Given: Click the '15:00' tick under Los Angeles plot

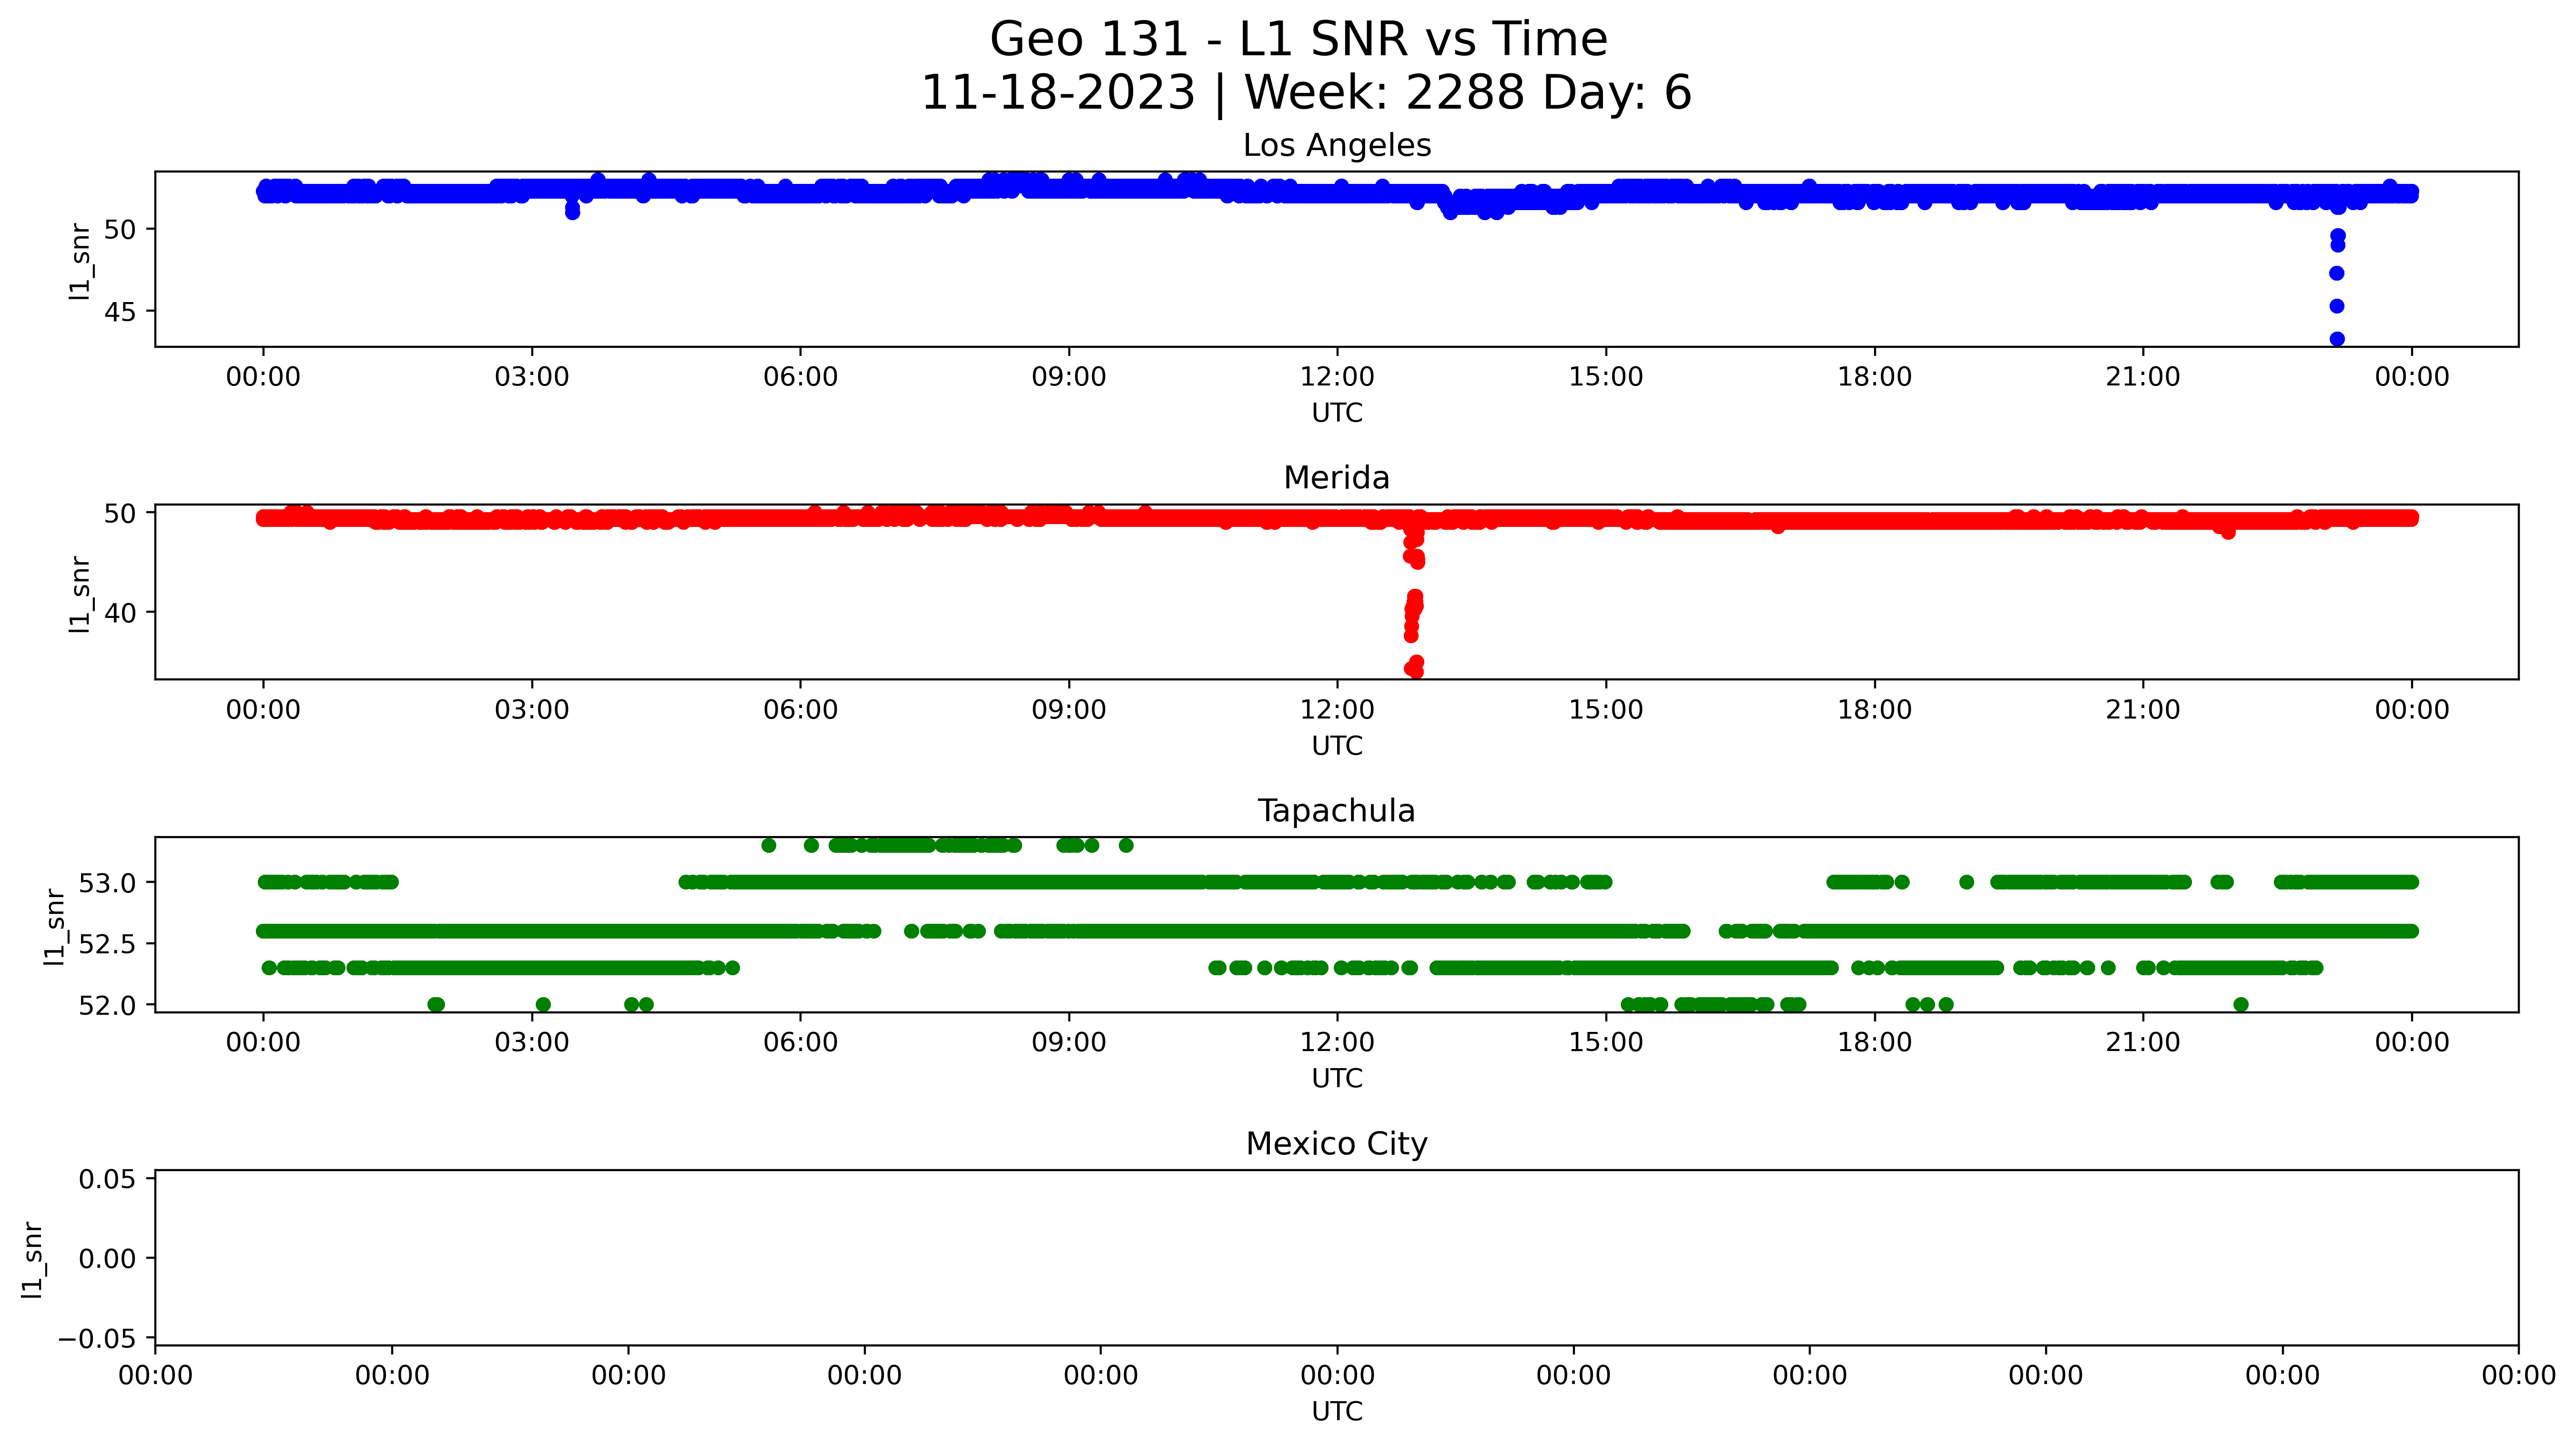Looking at the screenshot, I should click(1606, 378).
